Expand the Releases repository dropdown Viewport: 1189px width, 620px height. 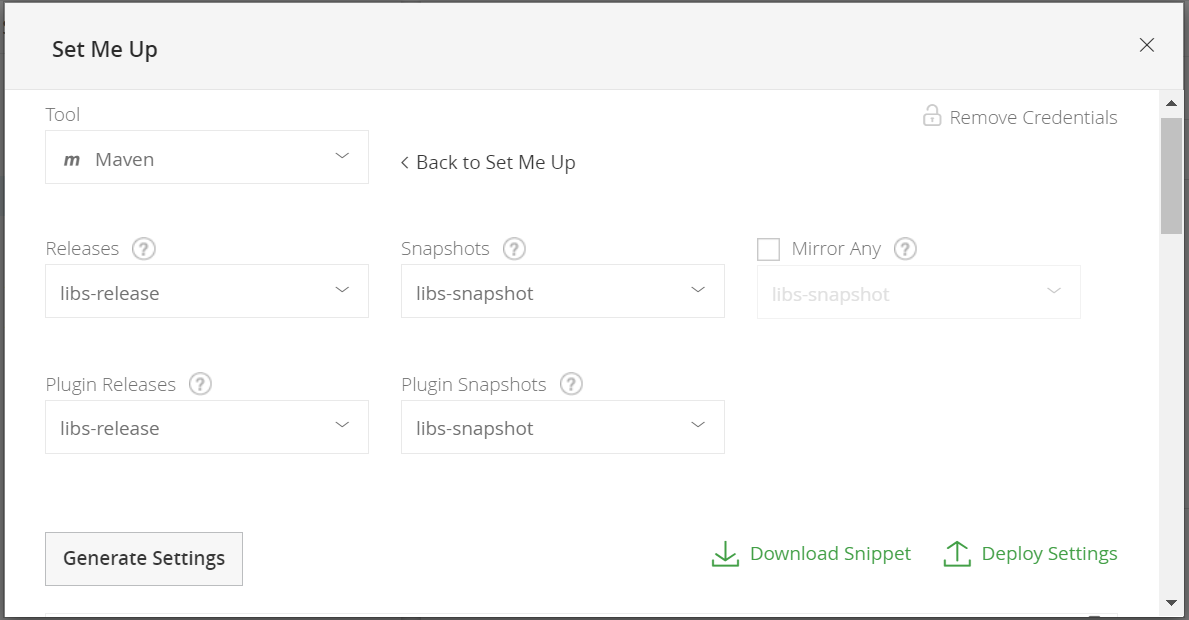click(207, 291)
